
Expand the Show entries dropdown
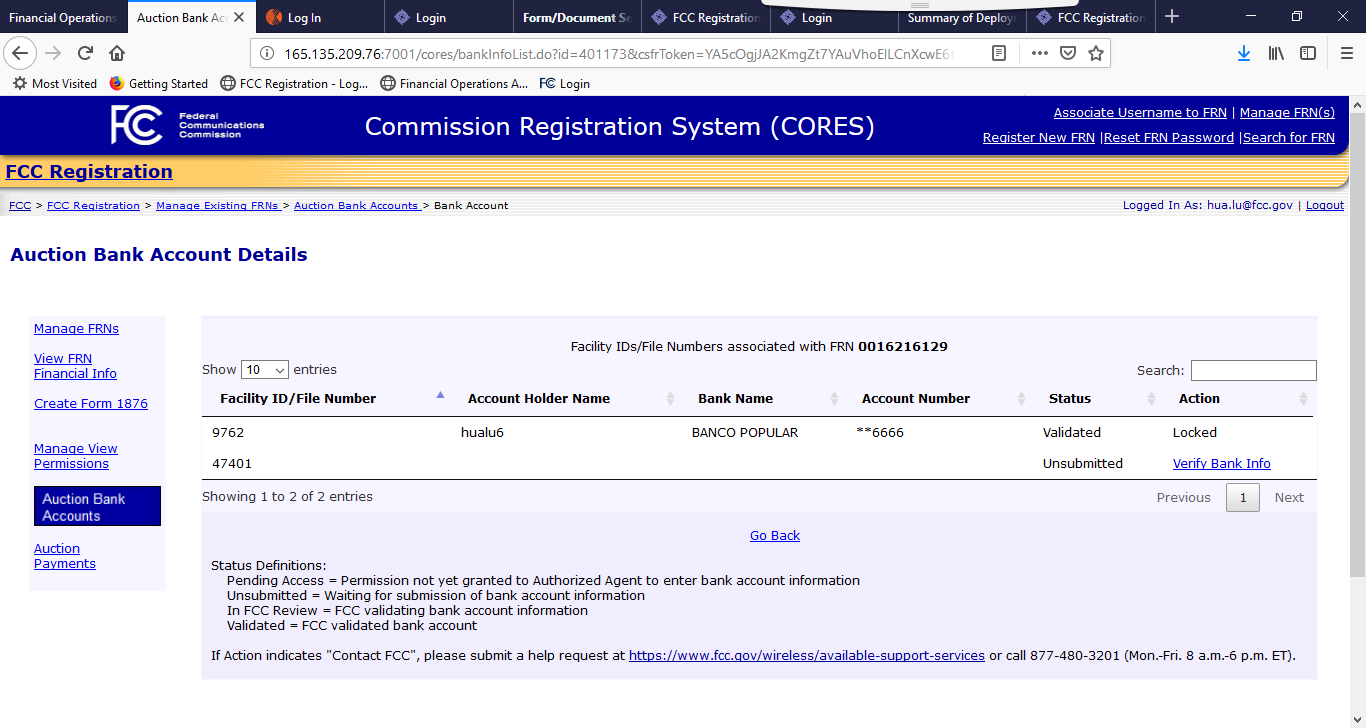click(265, 370)
